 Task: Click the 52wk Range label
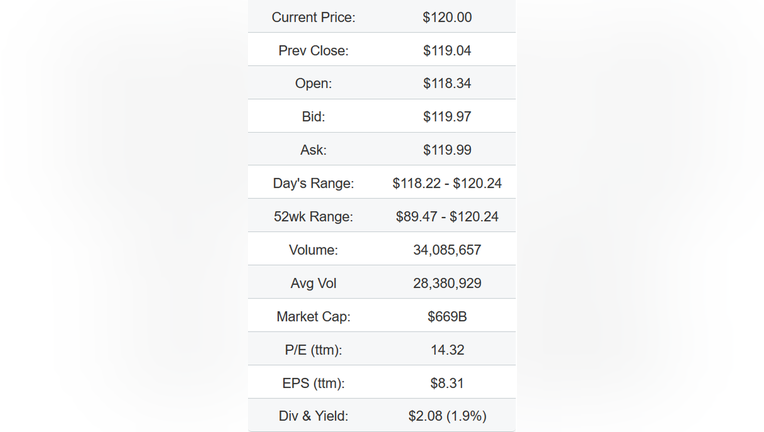coord(313,217)
